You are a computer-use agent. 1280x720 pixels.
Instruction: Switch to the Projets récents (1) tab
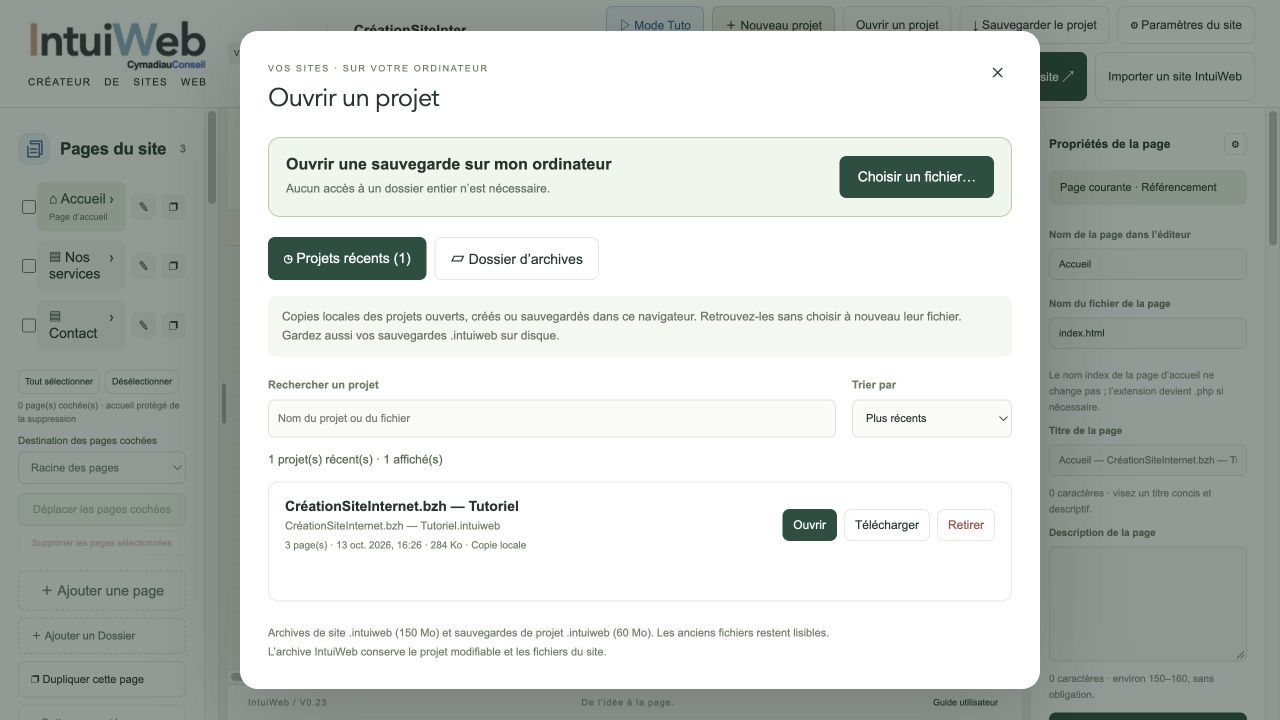coord(347,258)
